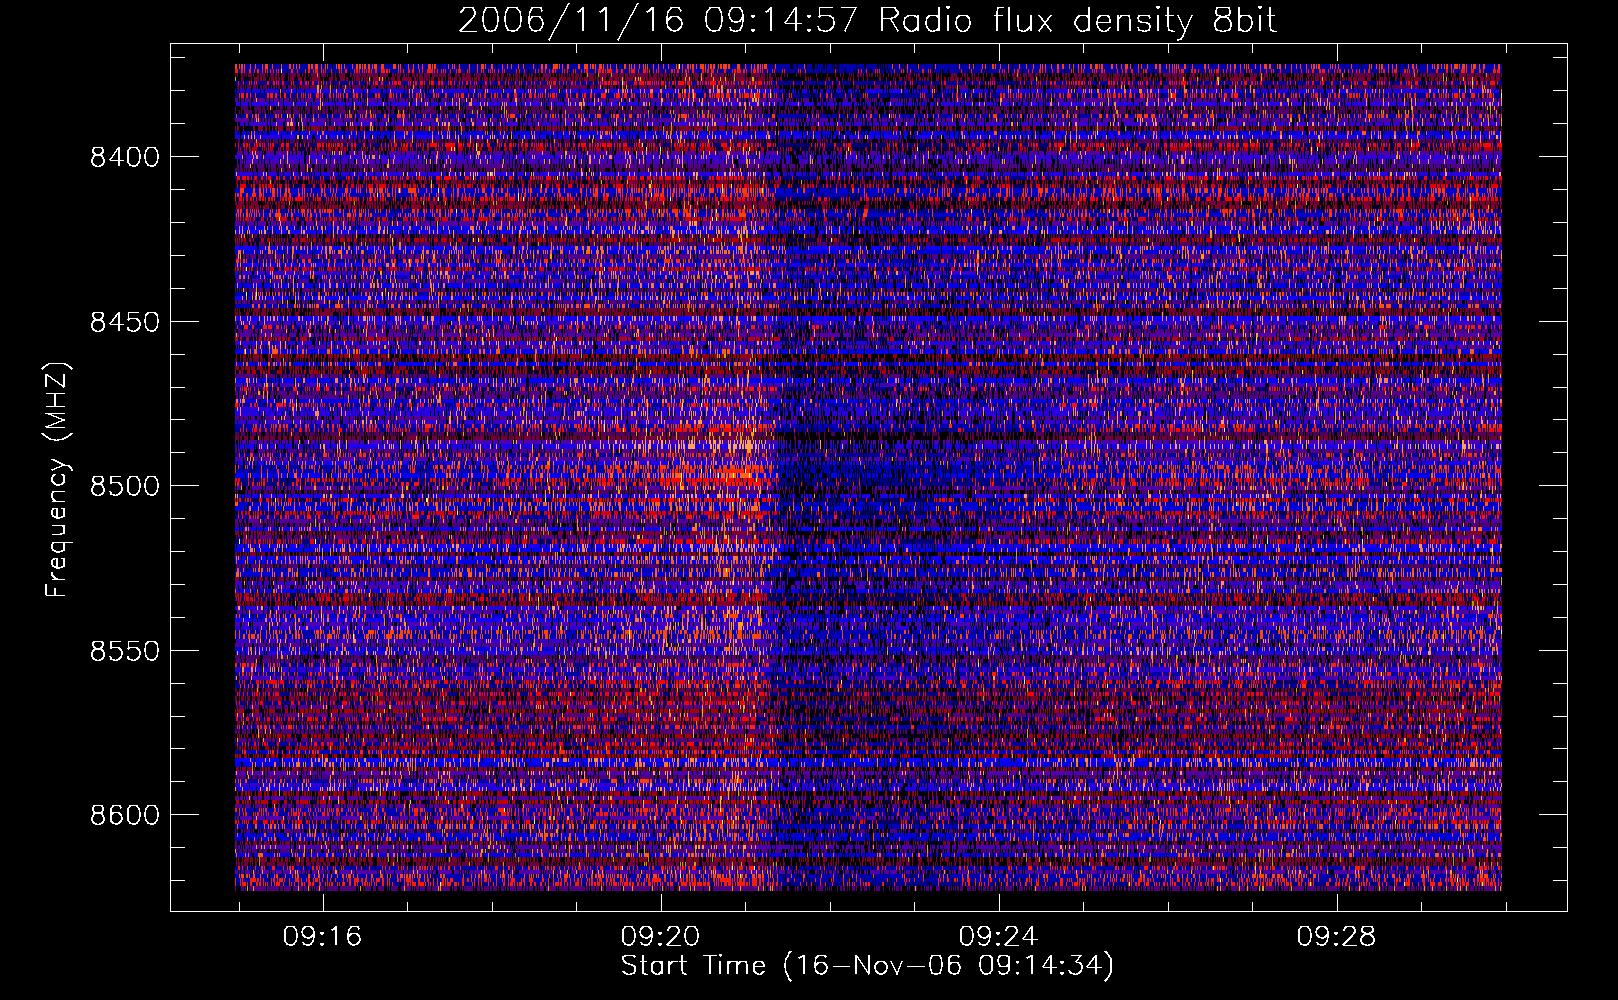Click the 09:24 time axis label

(x=998, y=937)
